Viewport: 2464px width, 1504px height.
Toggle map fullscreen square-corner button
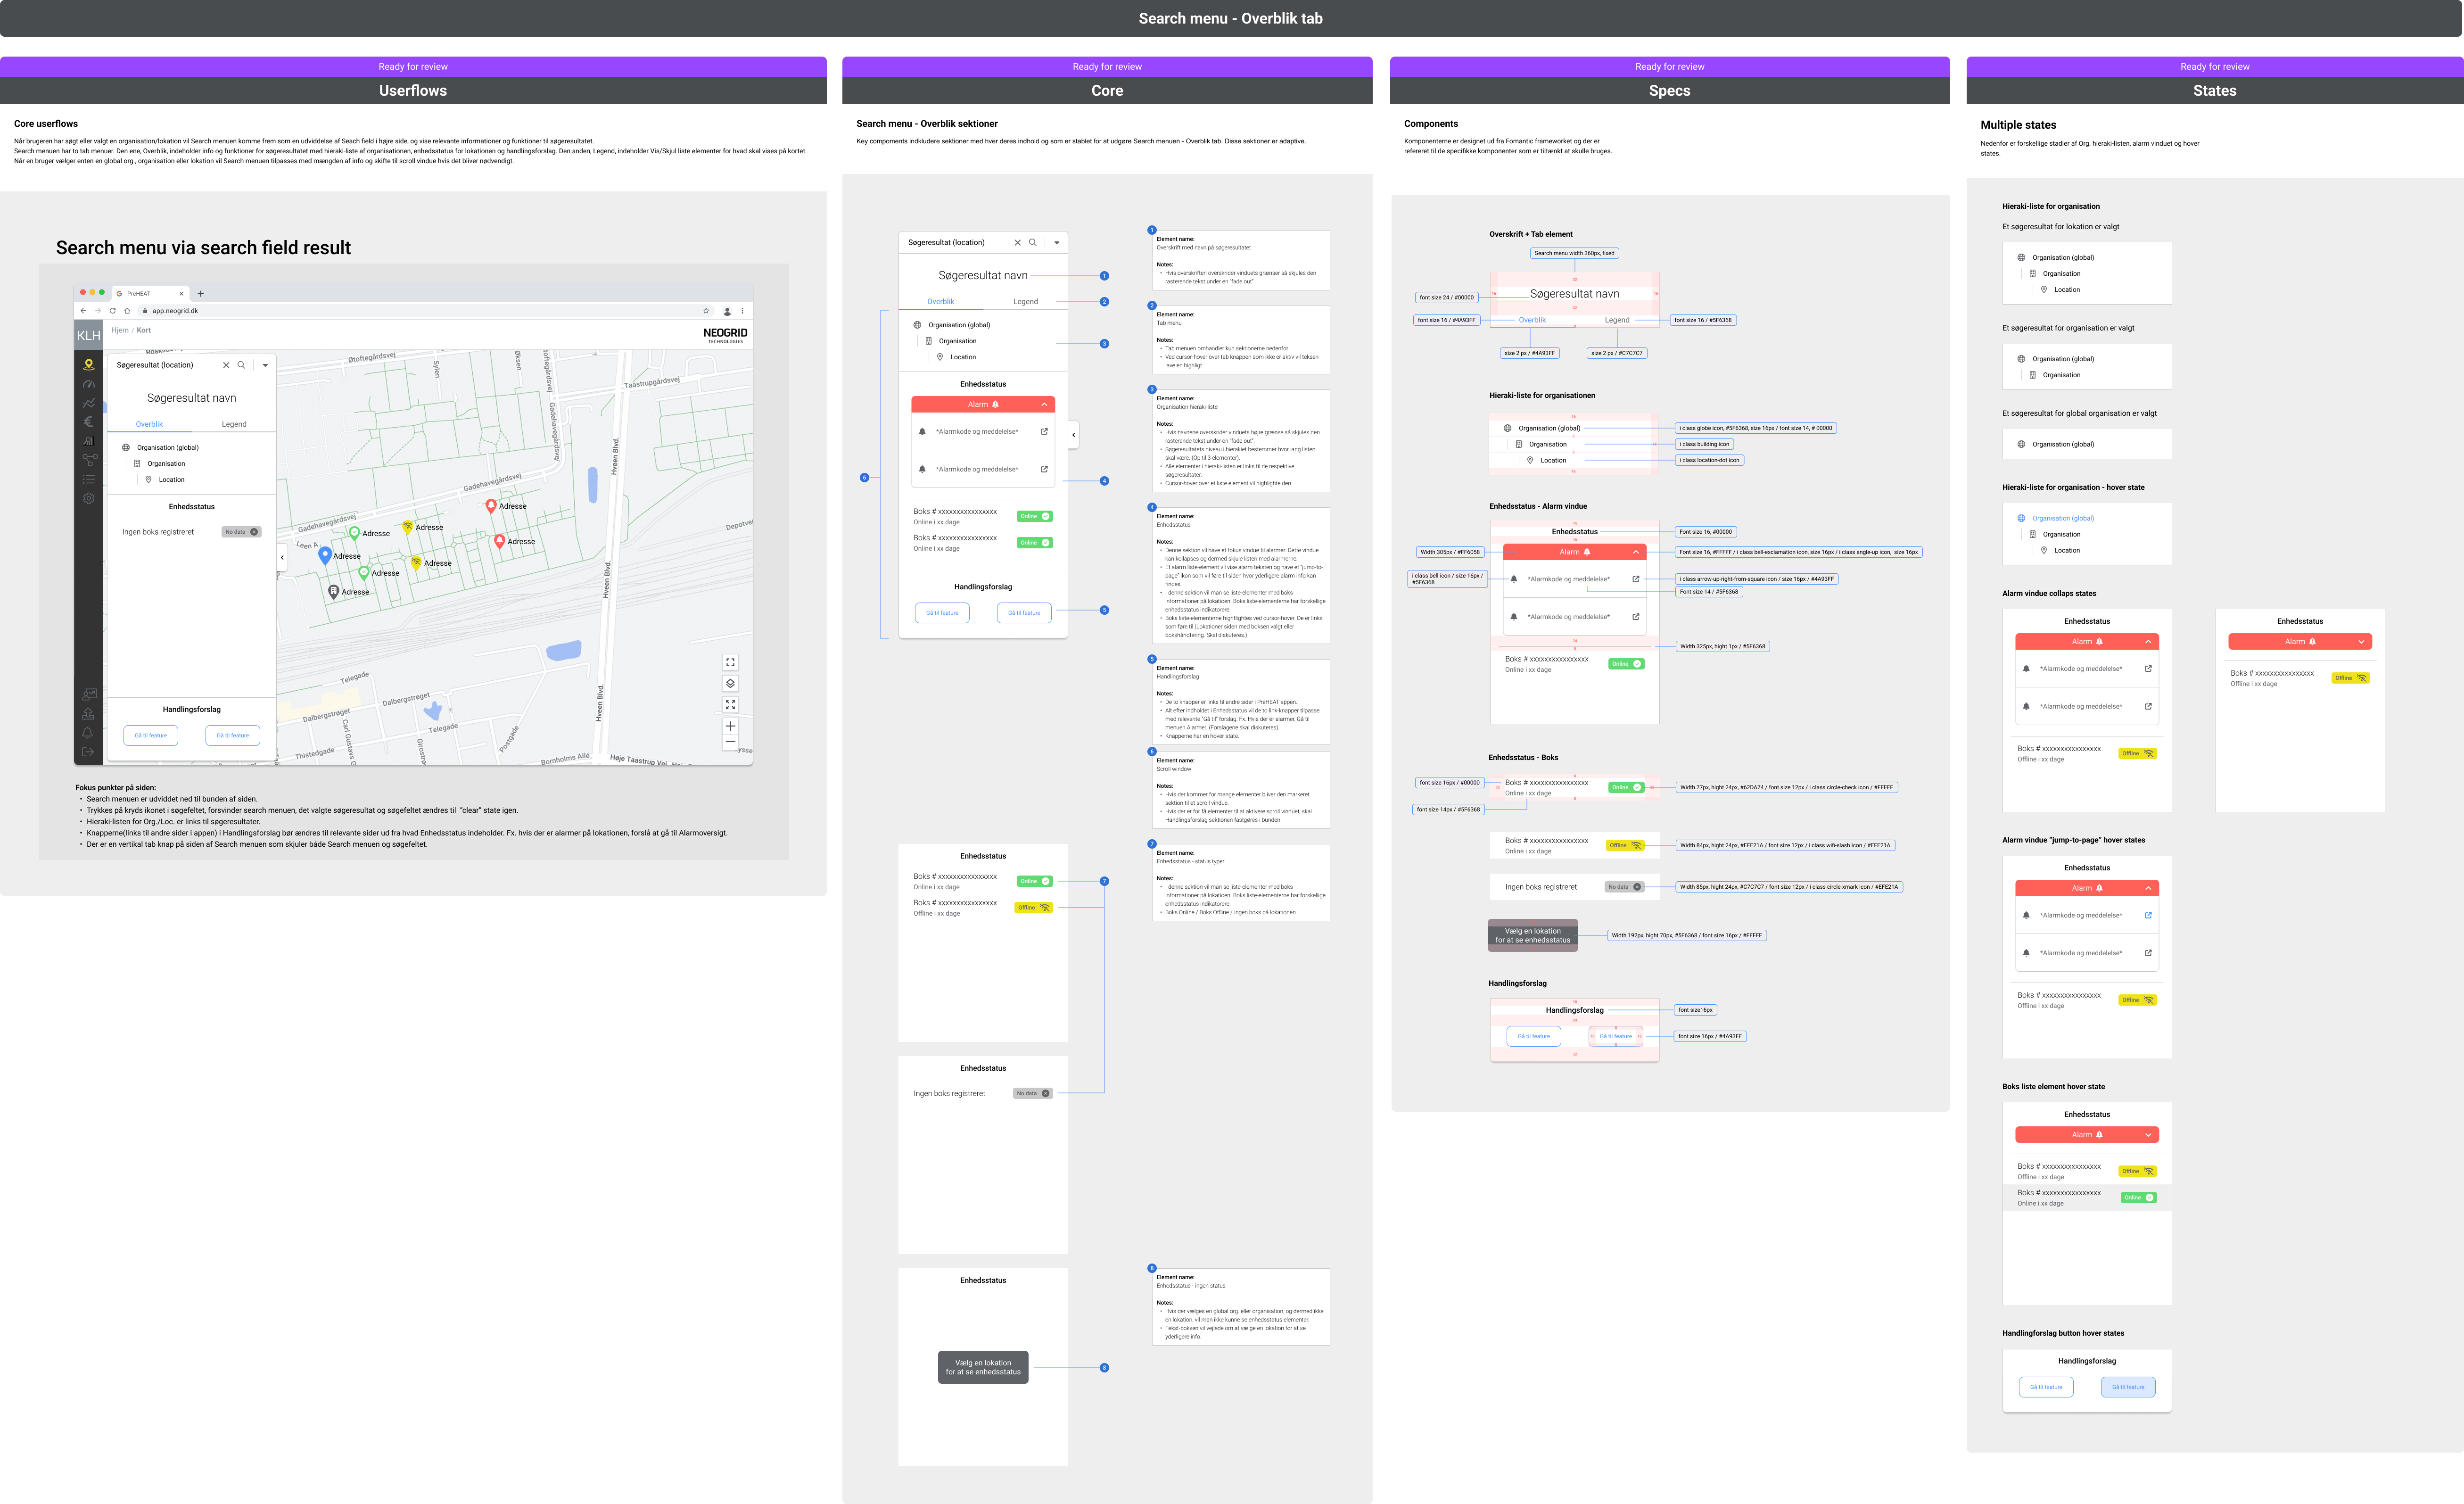point(730,662)
